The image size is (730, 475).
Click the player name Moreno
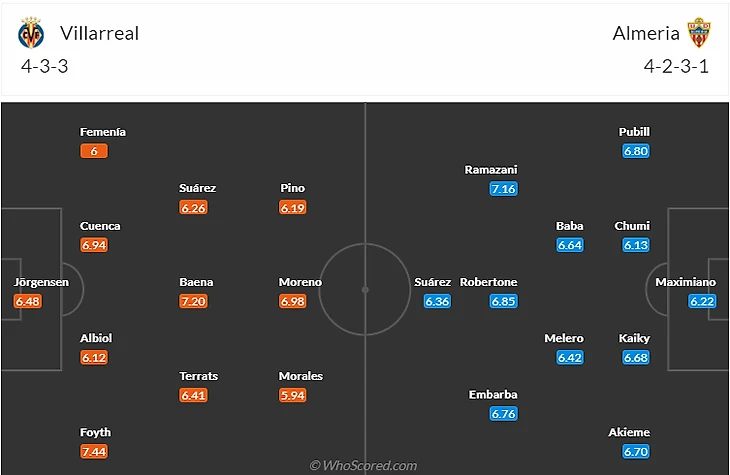click(300, 282)
